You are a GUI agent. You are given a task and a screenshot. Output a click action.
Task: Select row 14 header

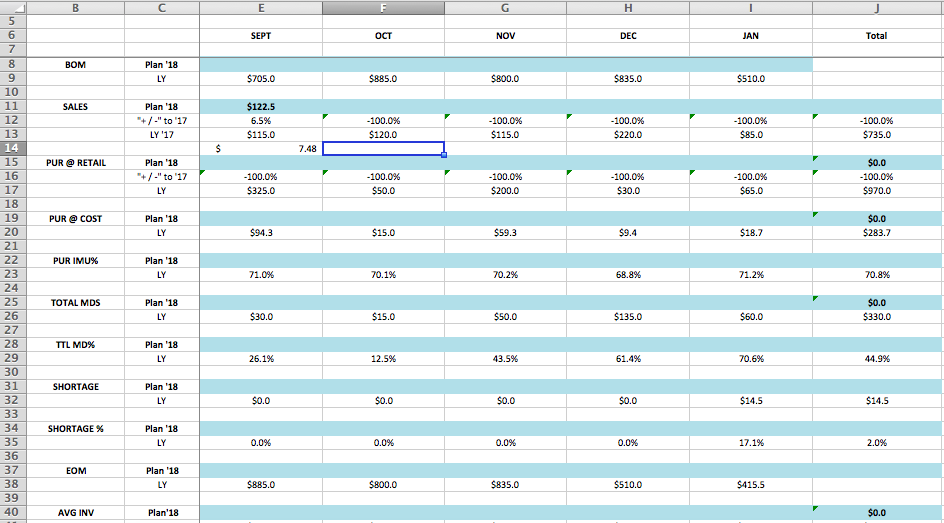(13, 148)
